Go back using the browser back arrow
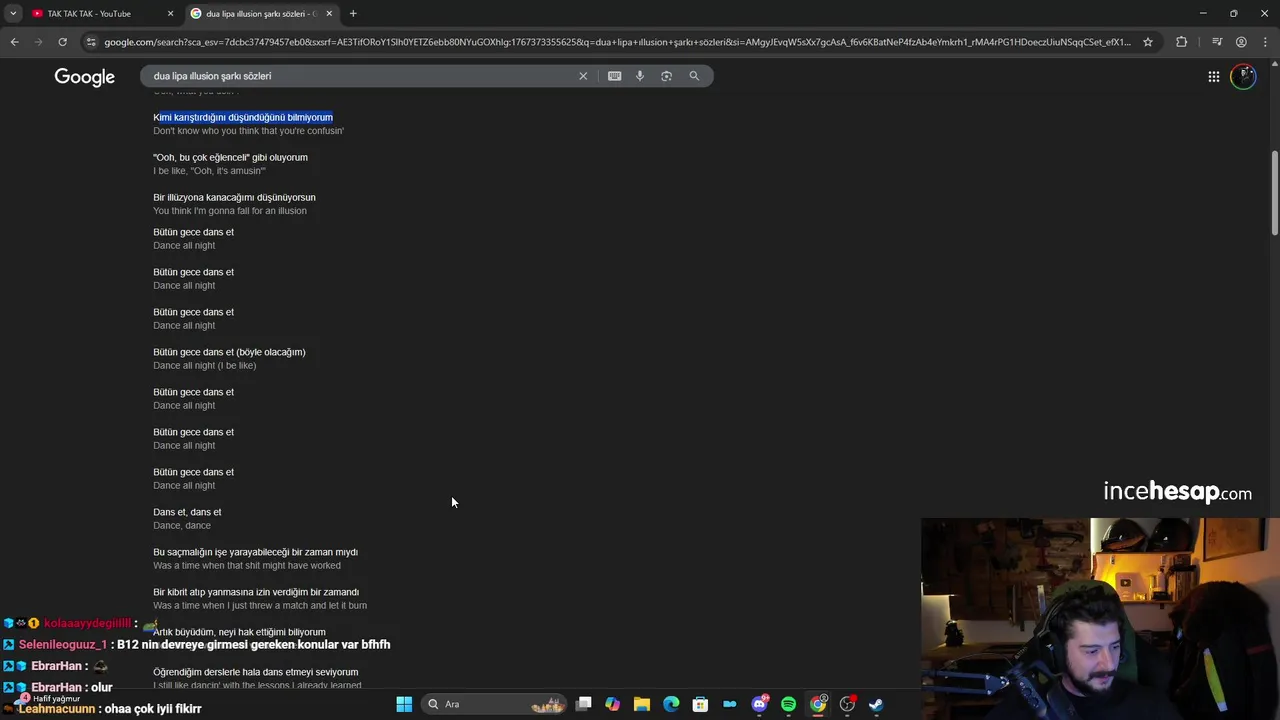Image resolution: width=1280 pixels, height=720 pixels. (x=14, y=42)
